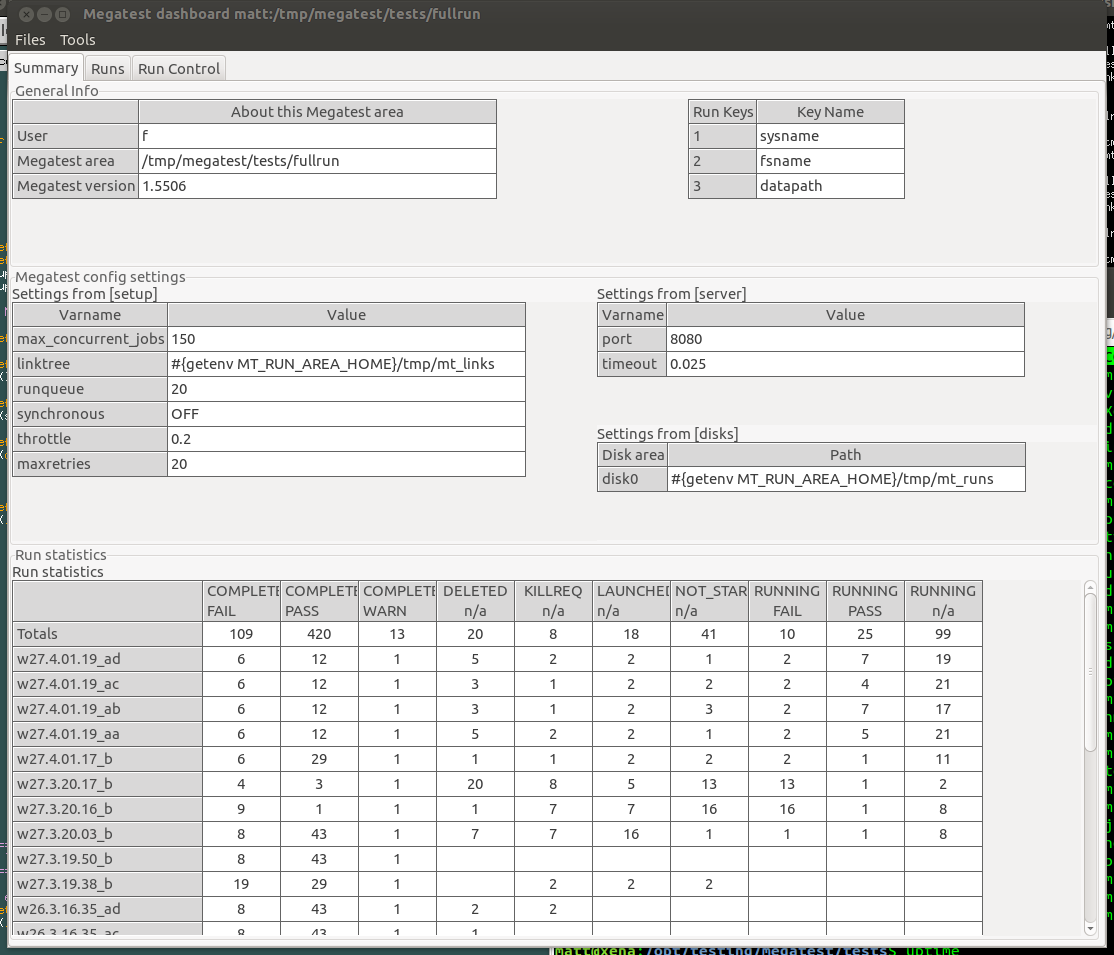Screen dimensions: 1114x955
Task: Select the timeout value 0.025
Action: (845, 364)
